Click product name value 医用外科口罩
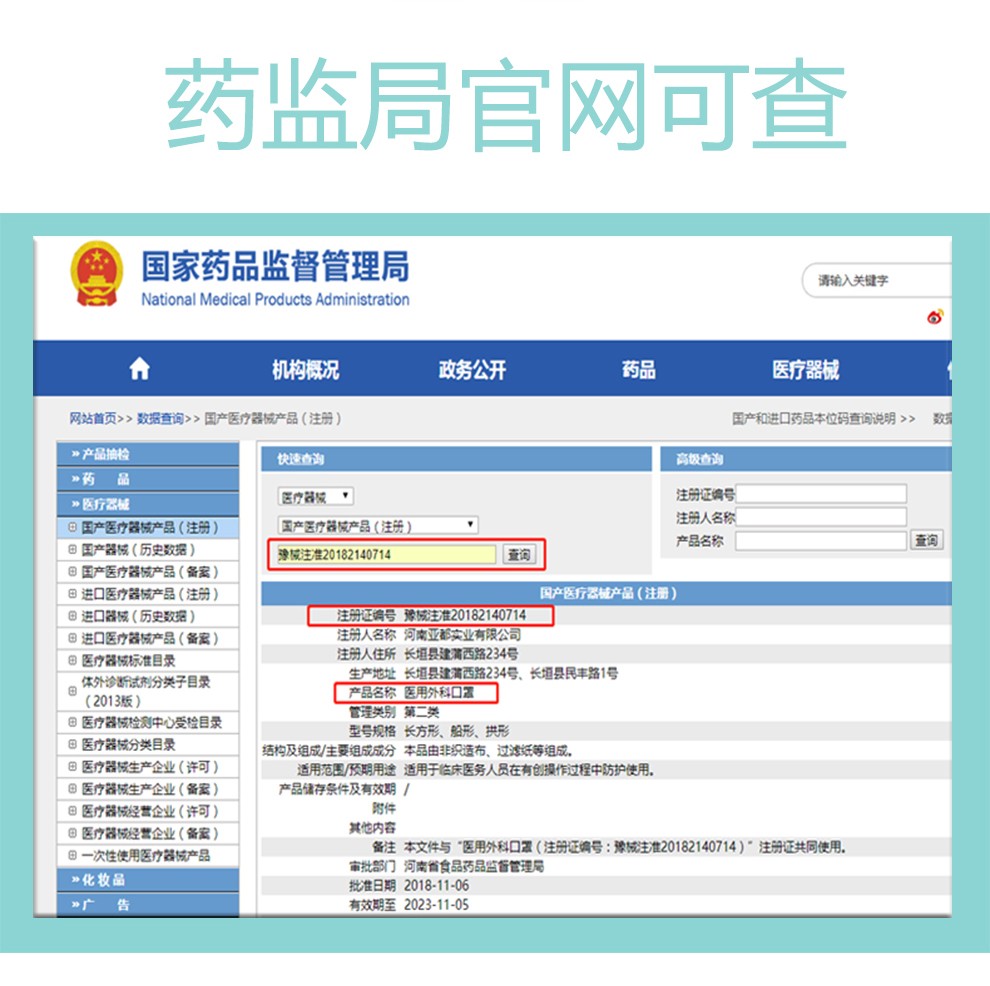The height and width of the screenshot is (986, 990). pos(439,692)
